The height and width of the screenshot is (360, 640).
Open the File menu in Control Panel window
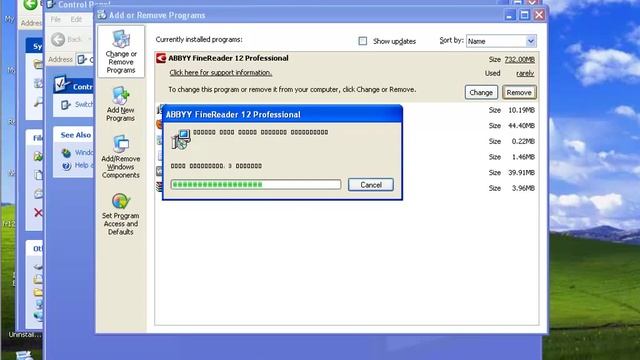tap(56, 19)
